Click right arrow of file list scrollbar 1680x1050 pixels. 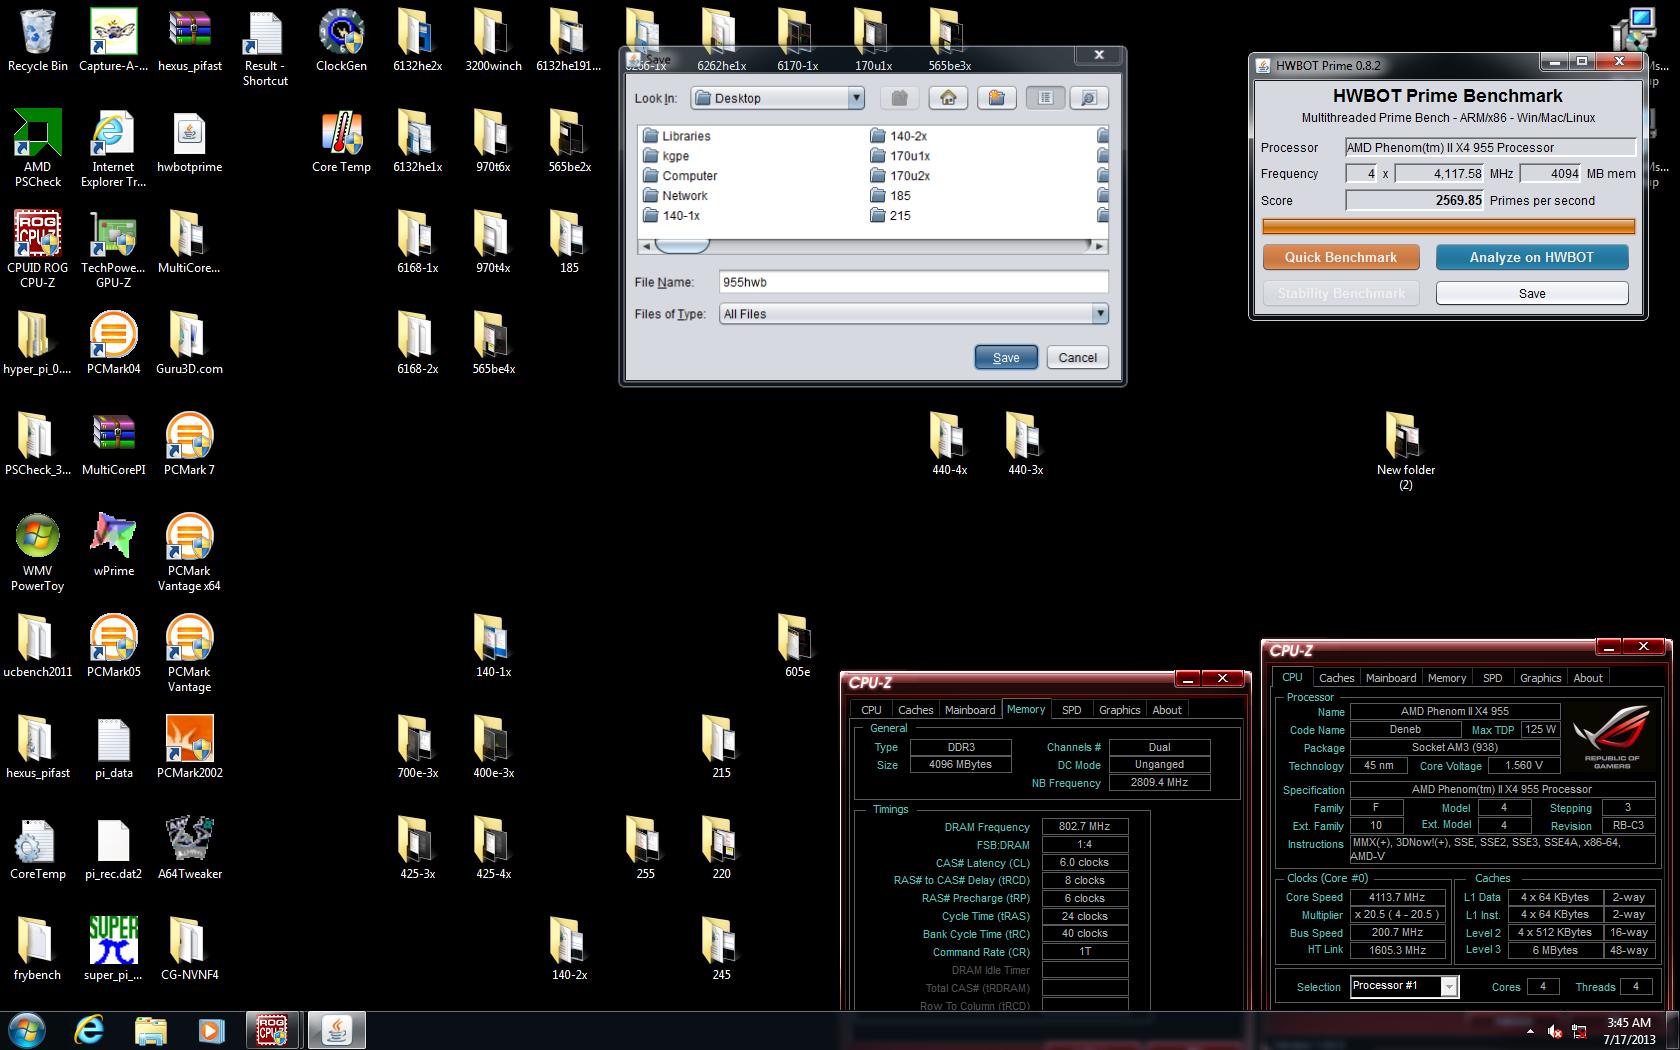point(1100,246)
